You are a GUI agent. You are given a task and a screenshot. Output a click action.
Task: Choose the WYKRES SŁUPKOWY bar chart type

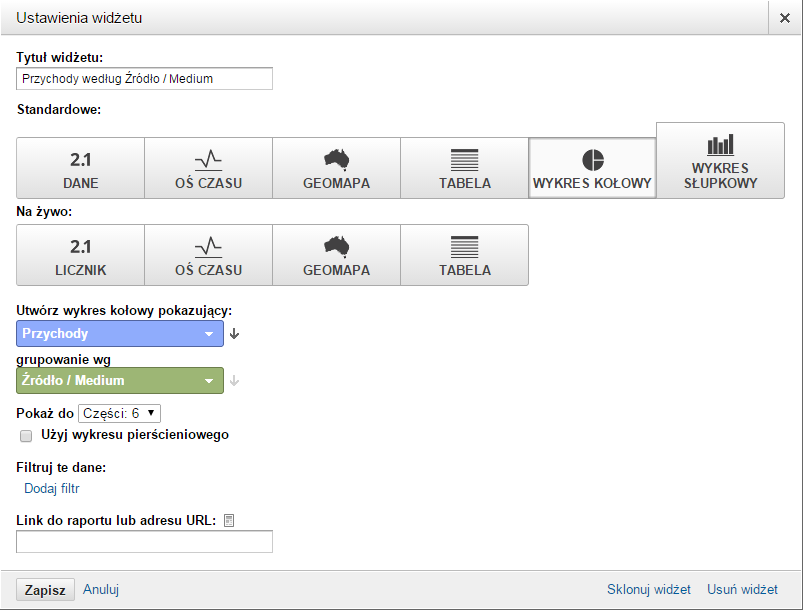tap(721, 160)
